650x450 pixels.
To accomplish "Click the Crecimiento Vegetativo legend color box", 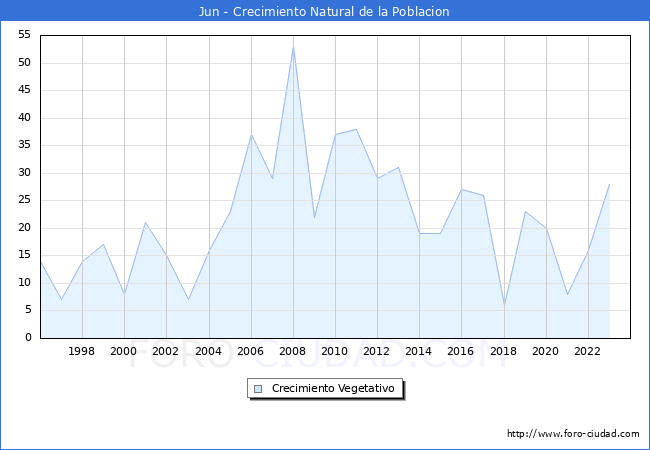I will (x=258, y=389).
